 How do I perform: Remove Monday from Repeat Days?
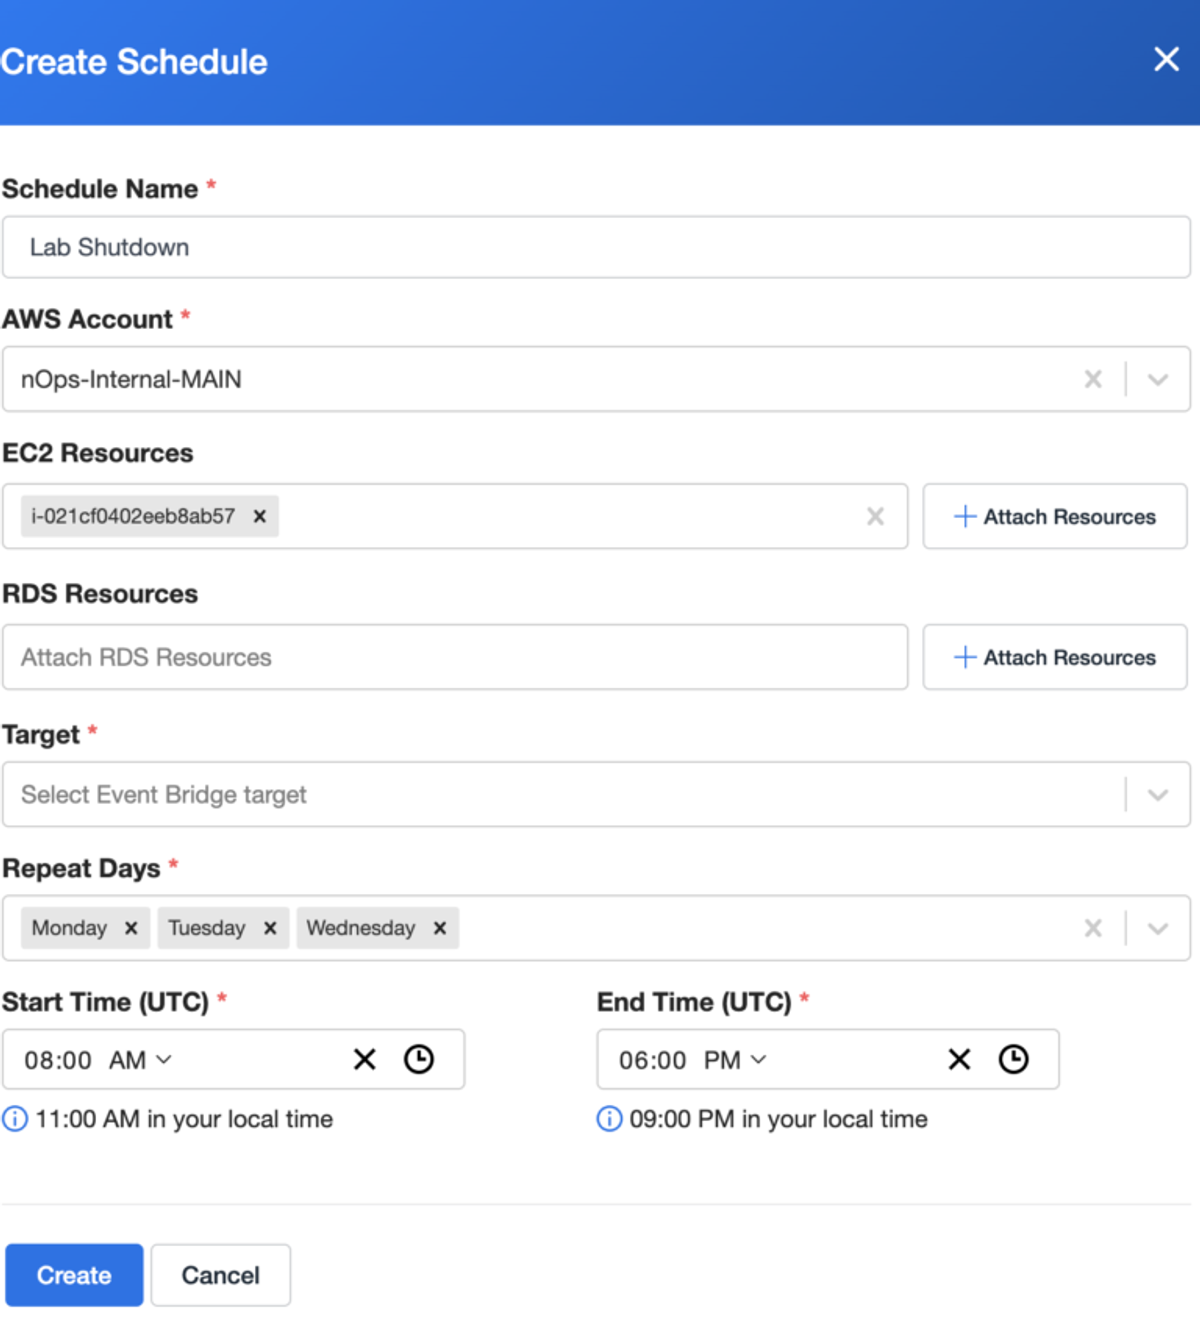pyautogui.click(x=131, y=928)
